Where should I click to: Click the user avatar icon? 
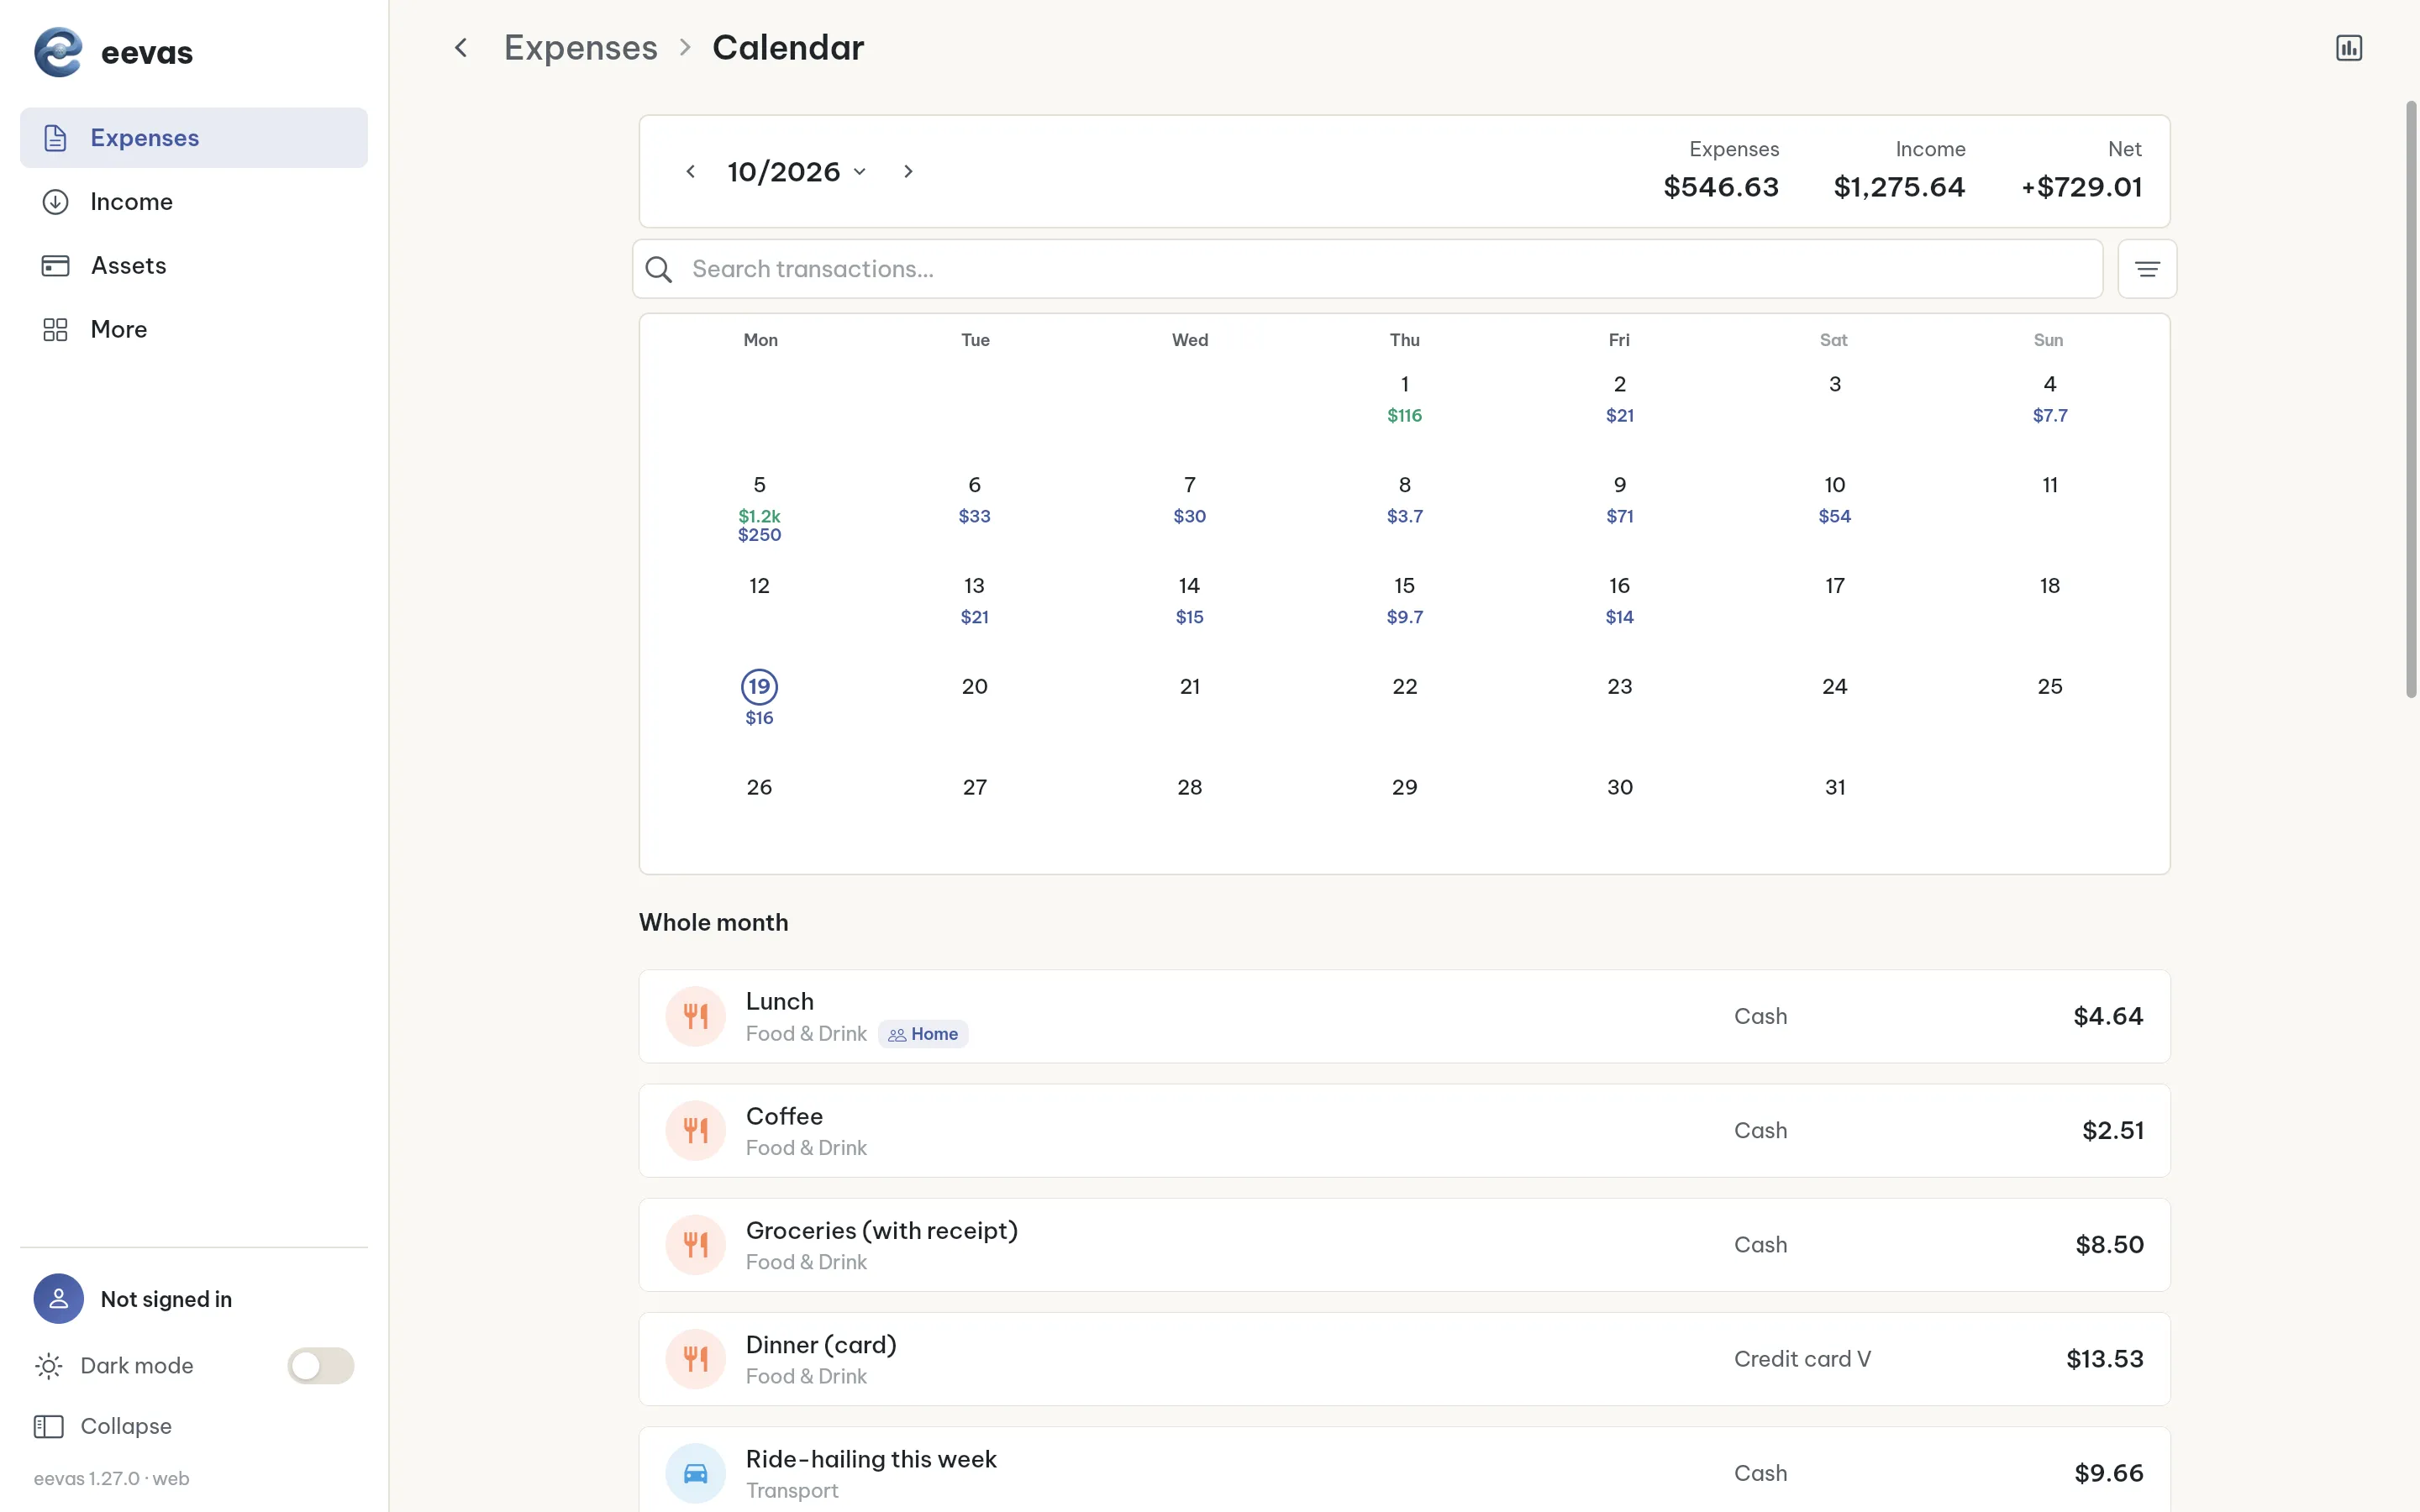(58, 1299)
